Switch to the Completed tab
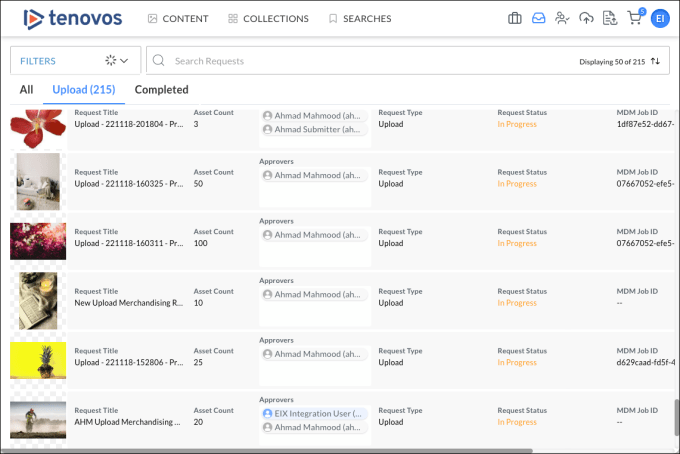Viewport: 680px width, 454px height. 161,90
